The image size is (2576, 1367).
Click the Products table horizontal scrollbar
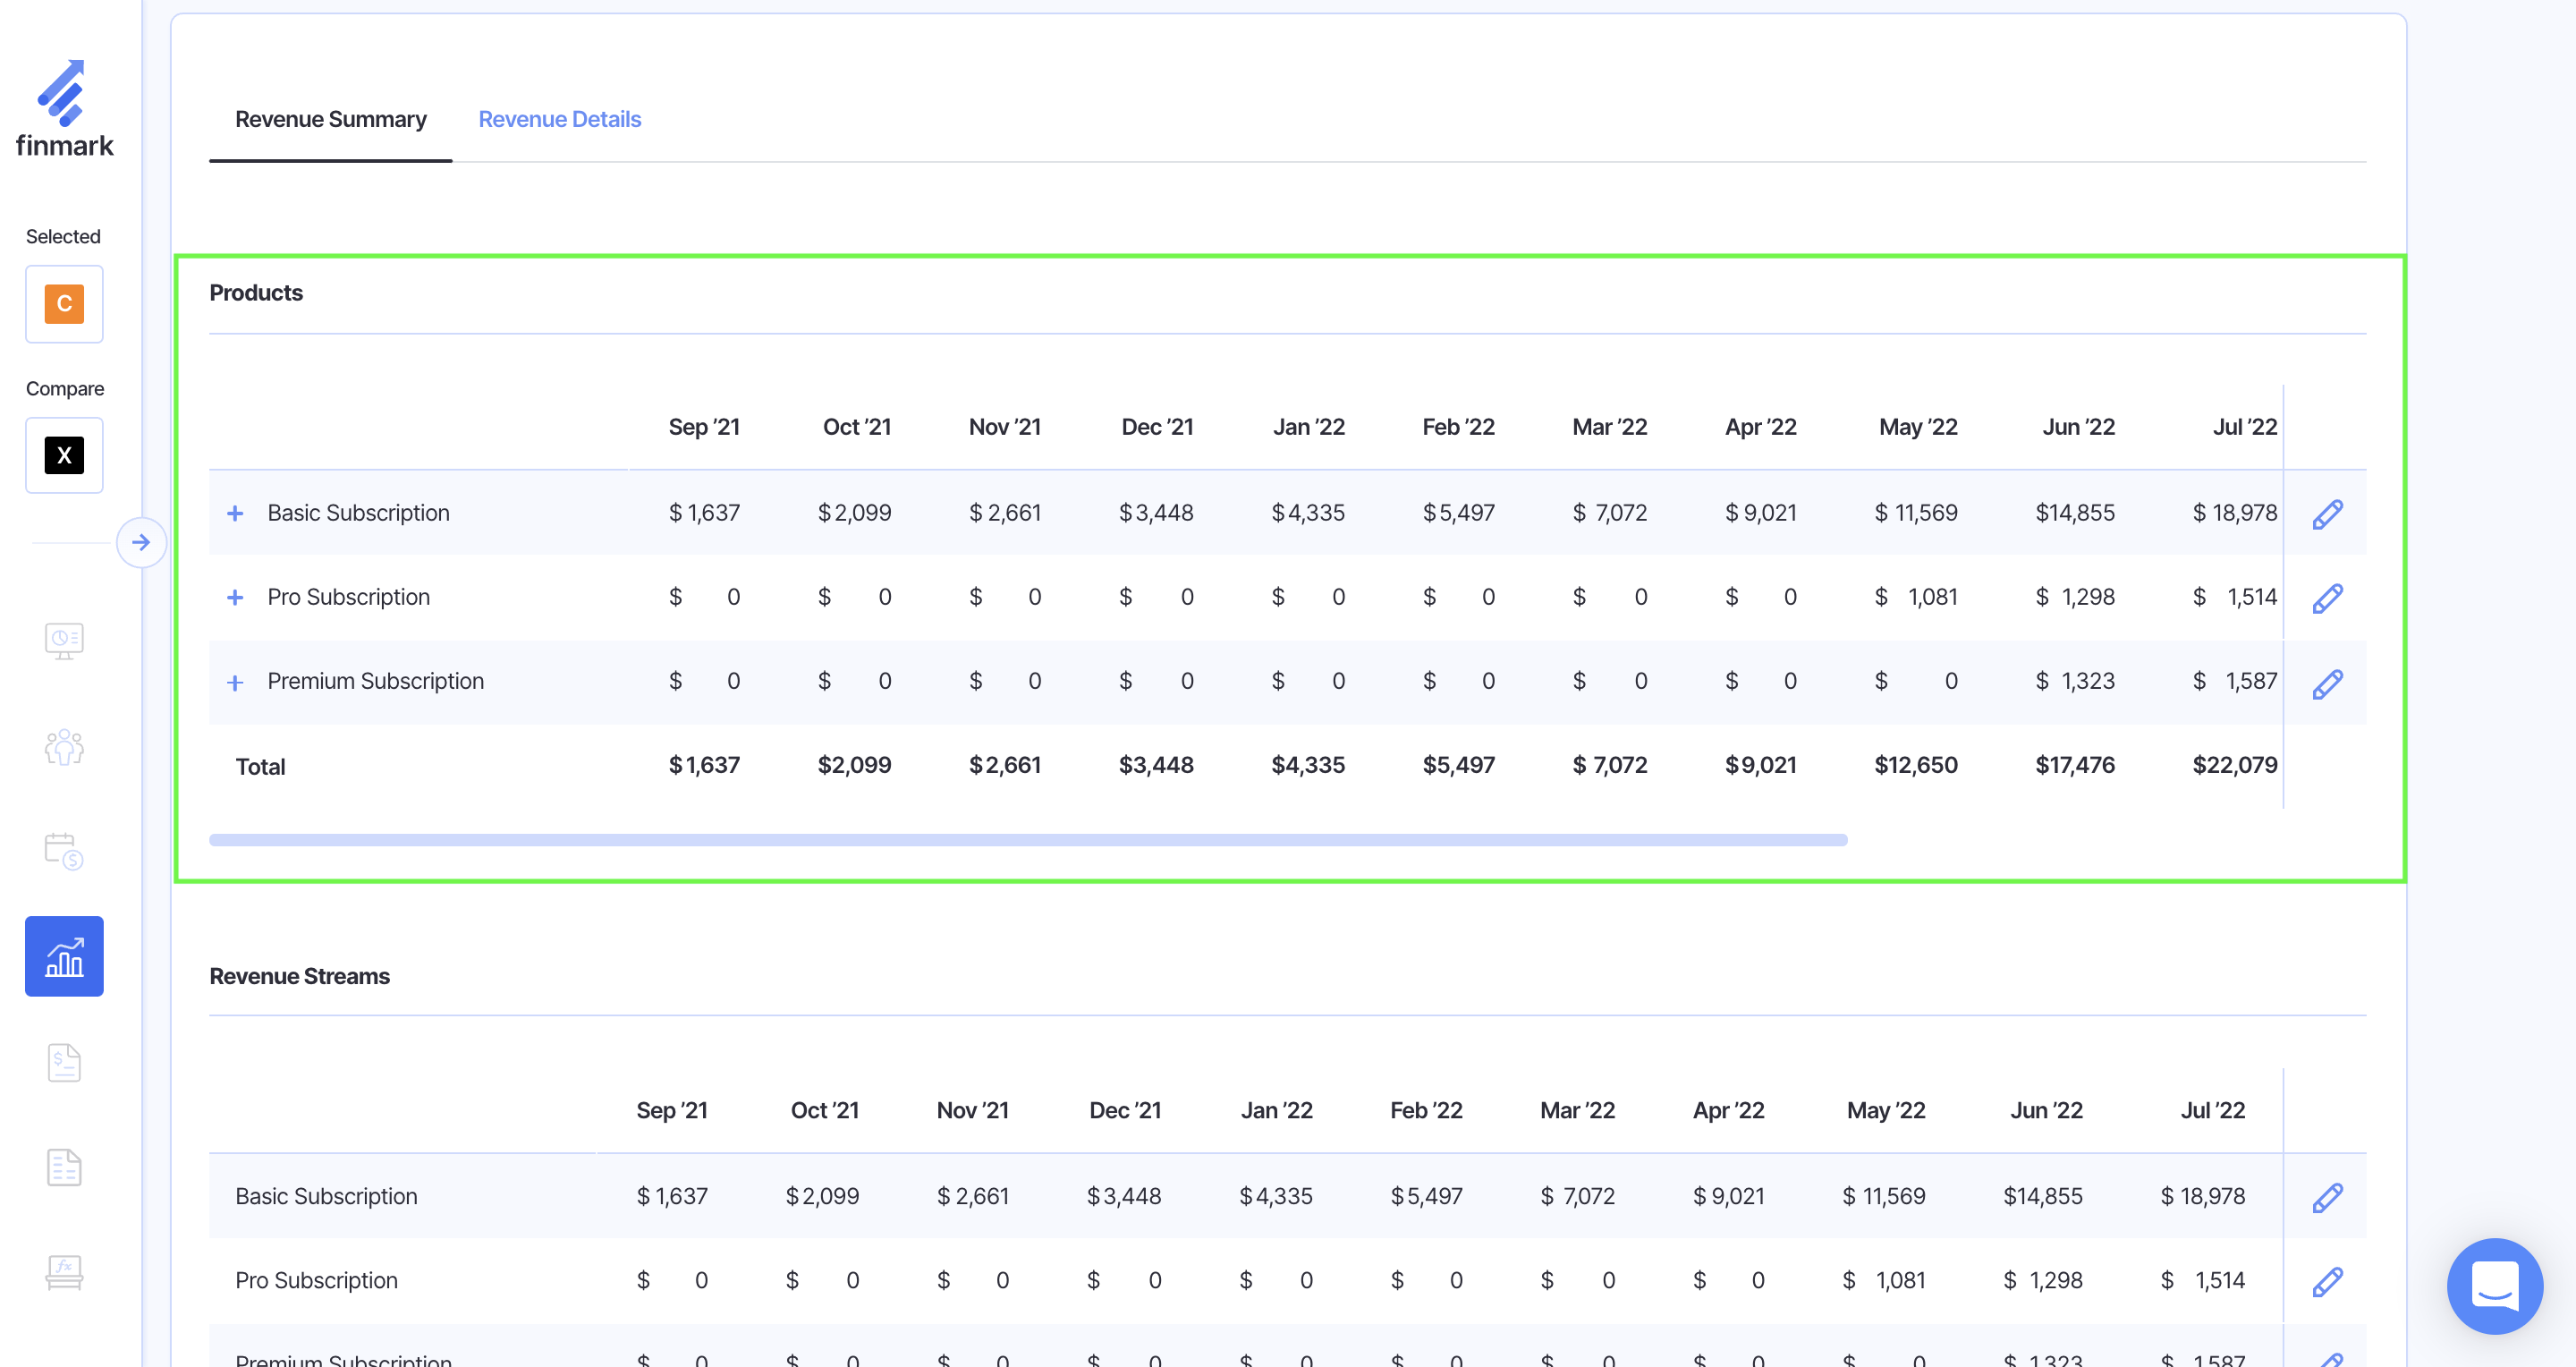pyautogui.click(x=1027, y=840)
